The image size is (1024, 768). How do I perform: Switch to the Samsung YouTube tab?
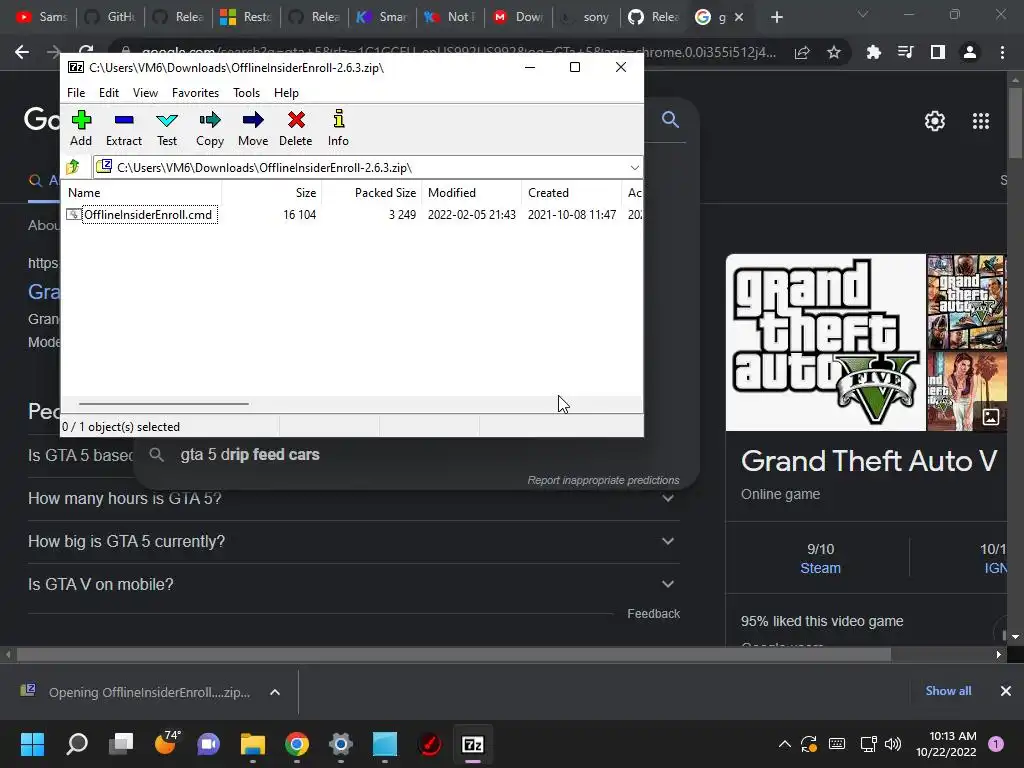point(42,17)
